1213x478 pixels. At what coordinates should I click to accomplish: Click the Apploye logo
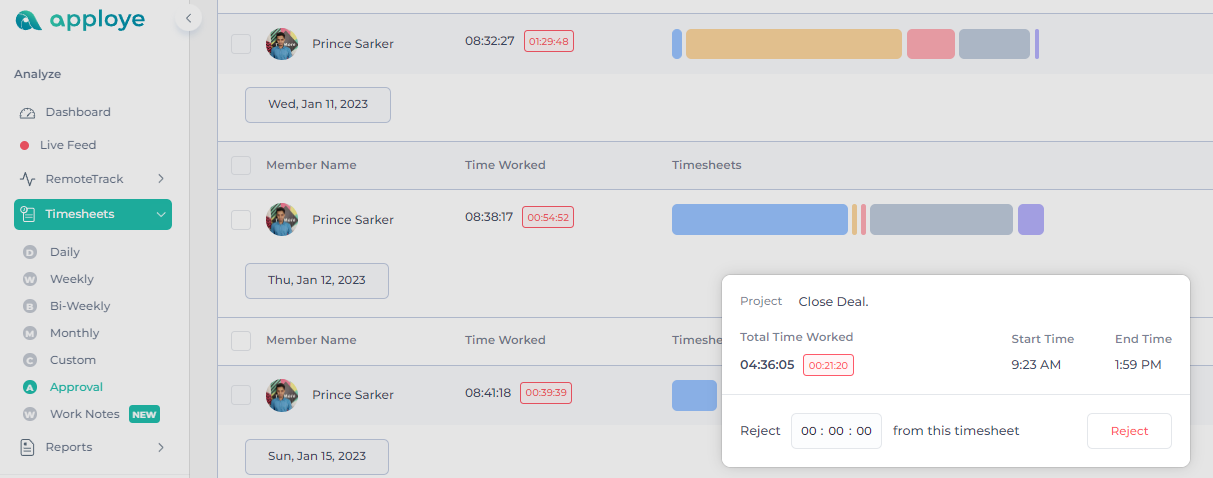(80, 19)
